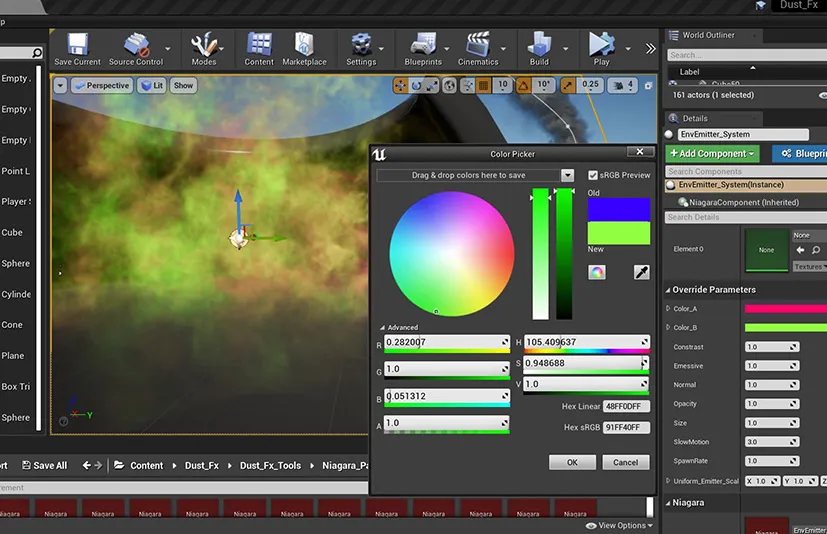Click the value brightness vertical slider bar
827x534 pixels.
tap(564, 254)
